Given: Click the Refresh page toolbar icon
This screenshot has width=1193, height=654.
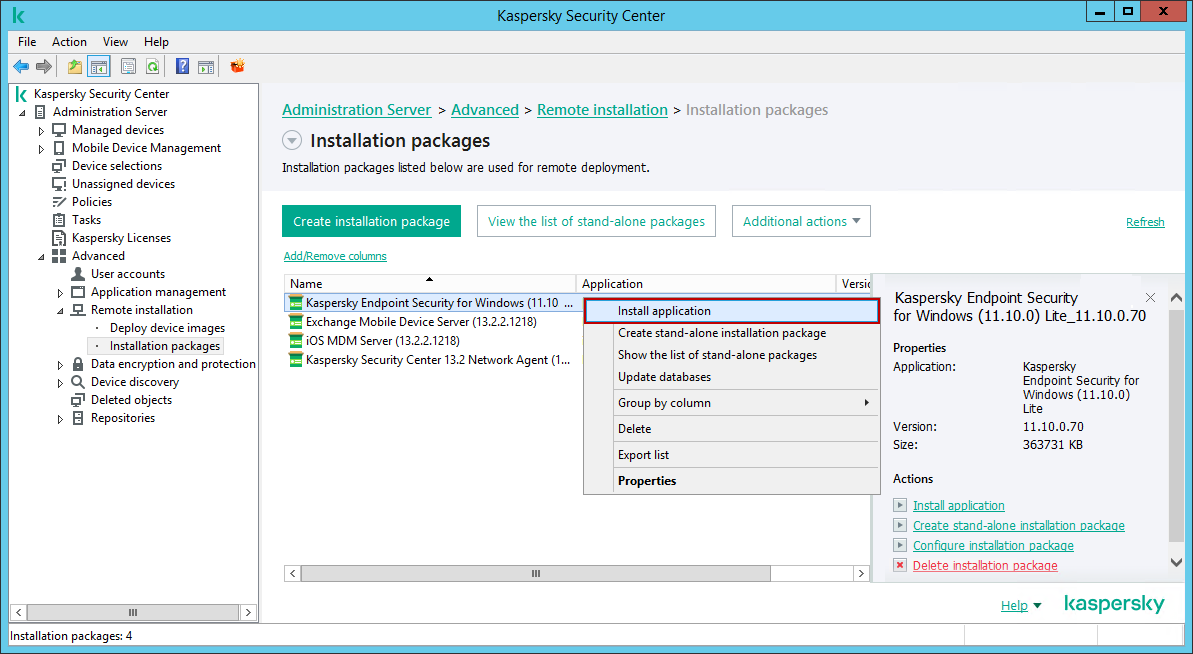Looking at the screenshot, I should click(x=152, y=67).
